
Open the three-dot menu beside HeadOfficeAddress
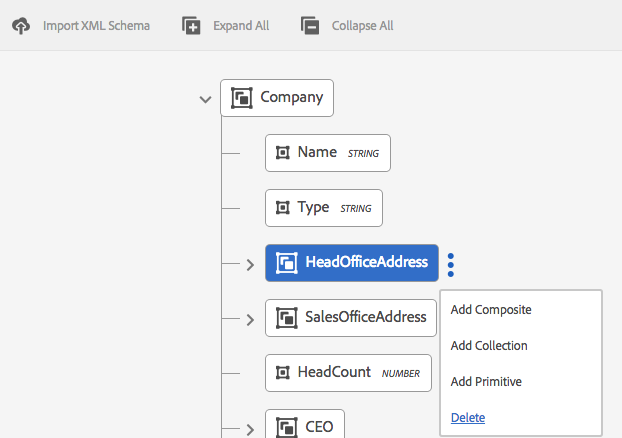coord(451,264)
